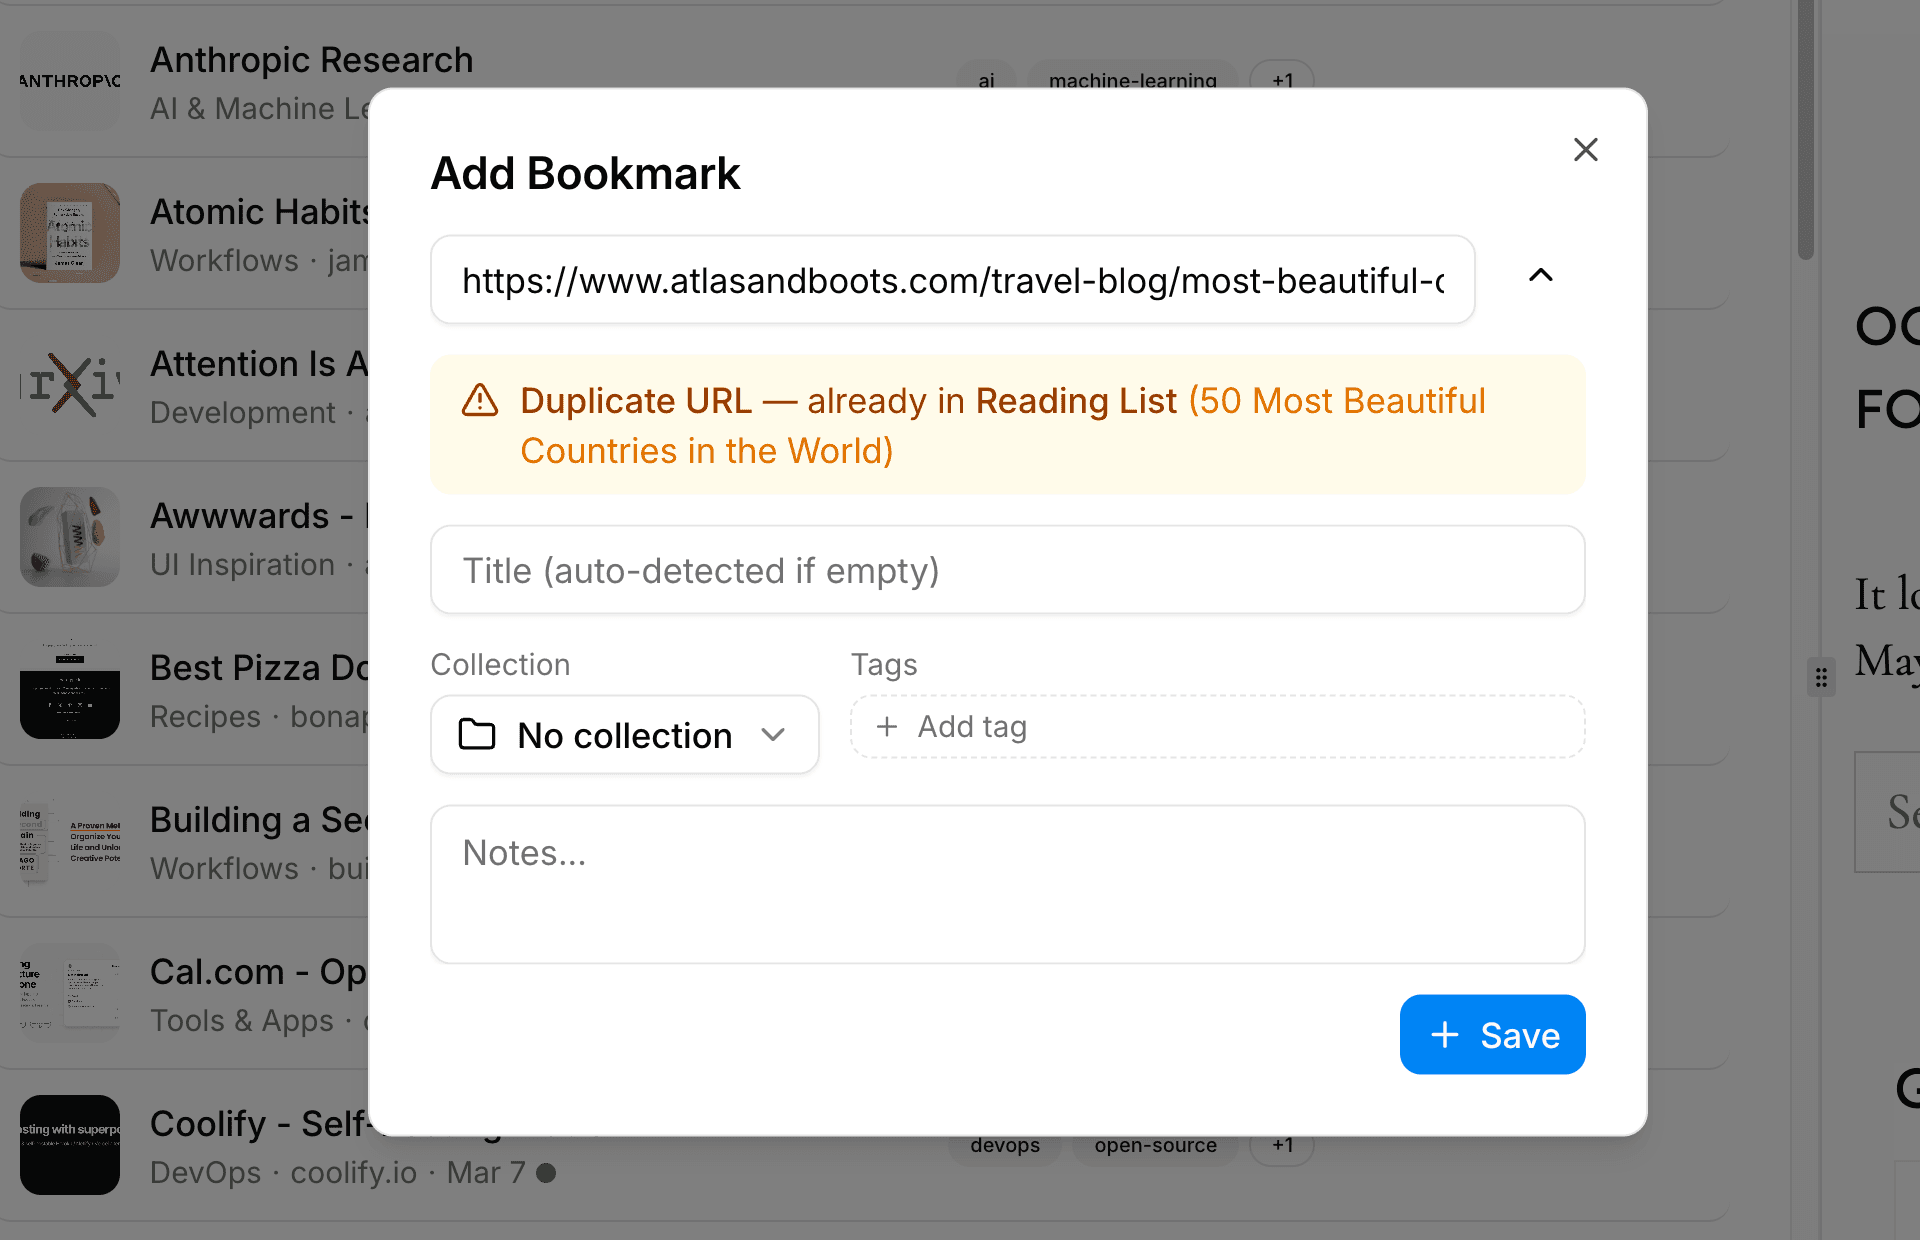1920x1240 pixels.
Task: Open the Awwwards bookmark thumbnail
Action: pyautogui.click(x=70, y=537)
